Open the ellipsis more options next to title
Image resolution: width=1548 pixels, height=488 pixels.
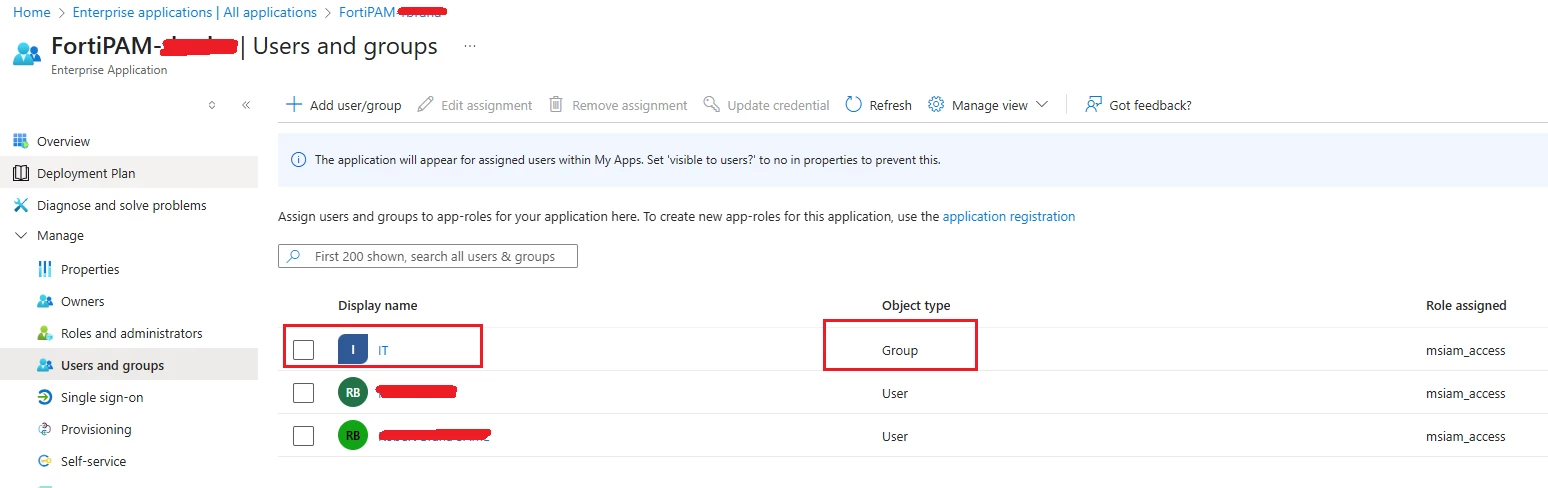click(x=470, y=46)
